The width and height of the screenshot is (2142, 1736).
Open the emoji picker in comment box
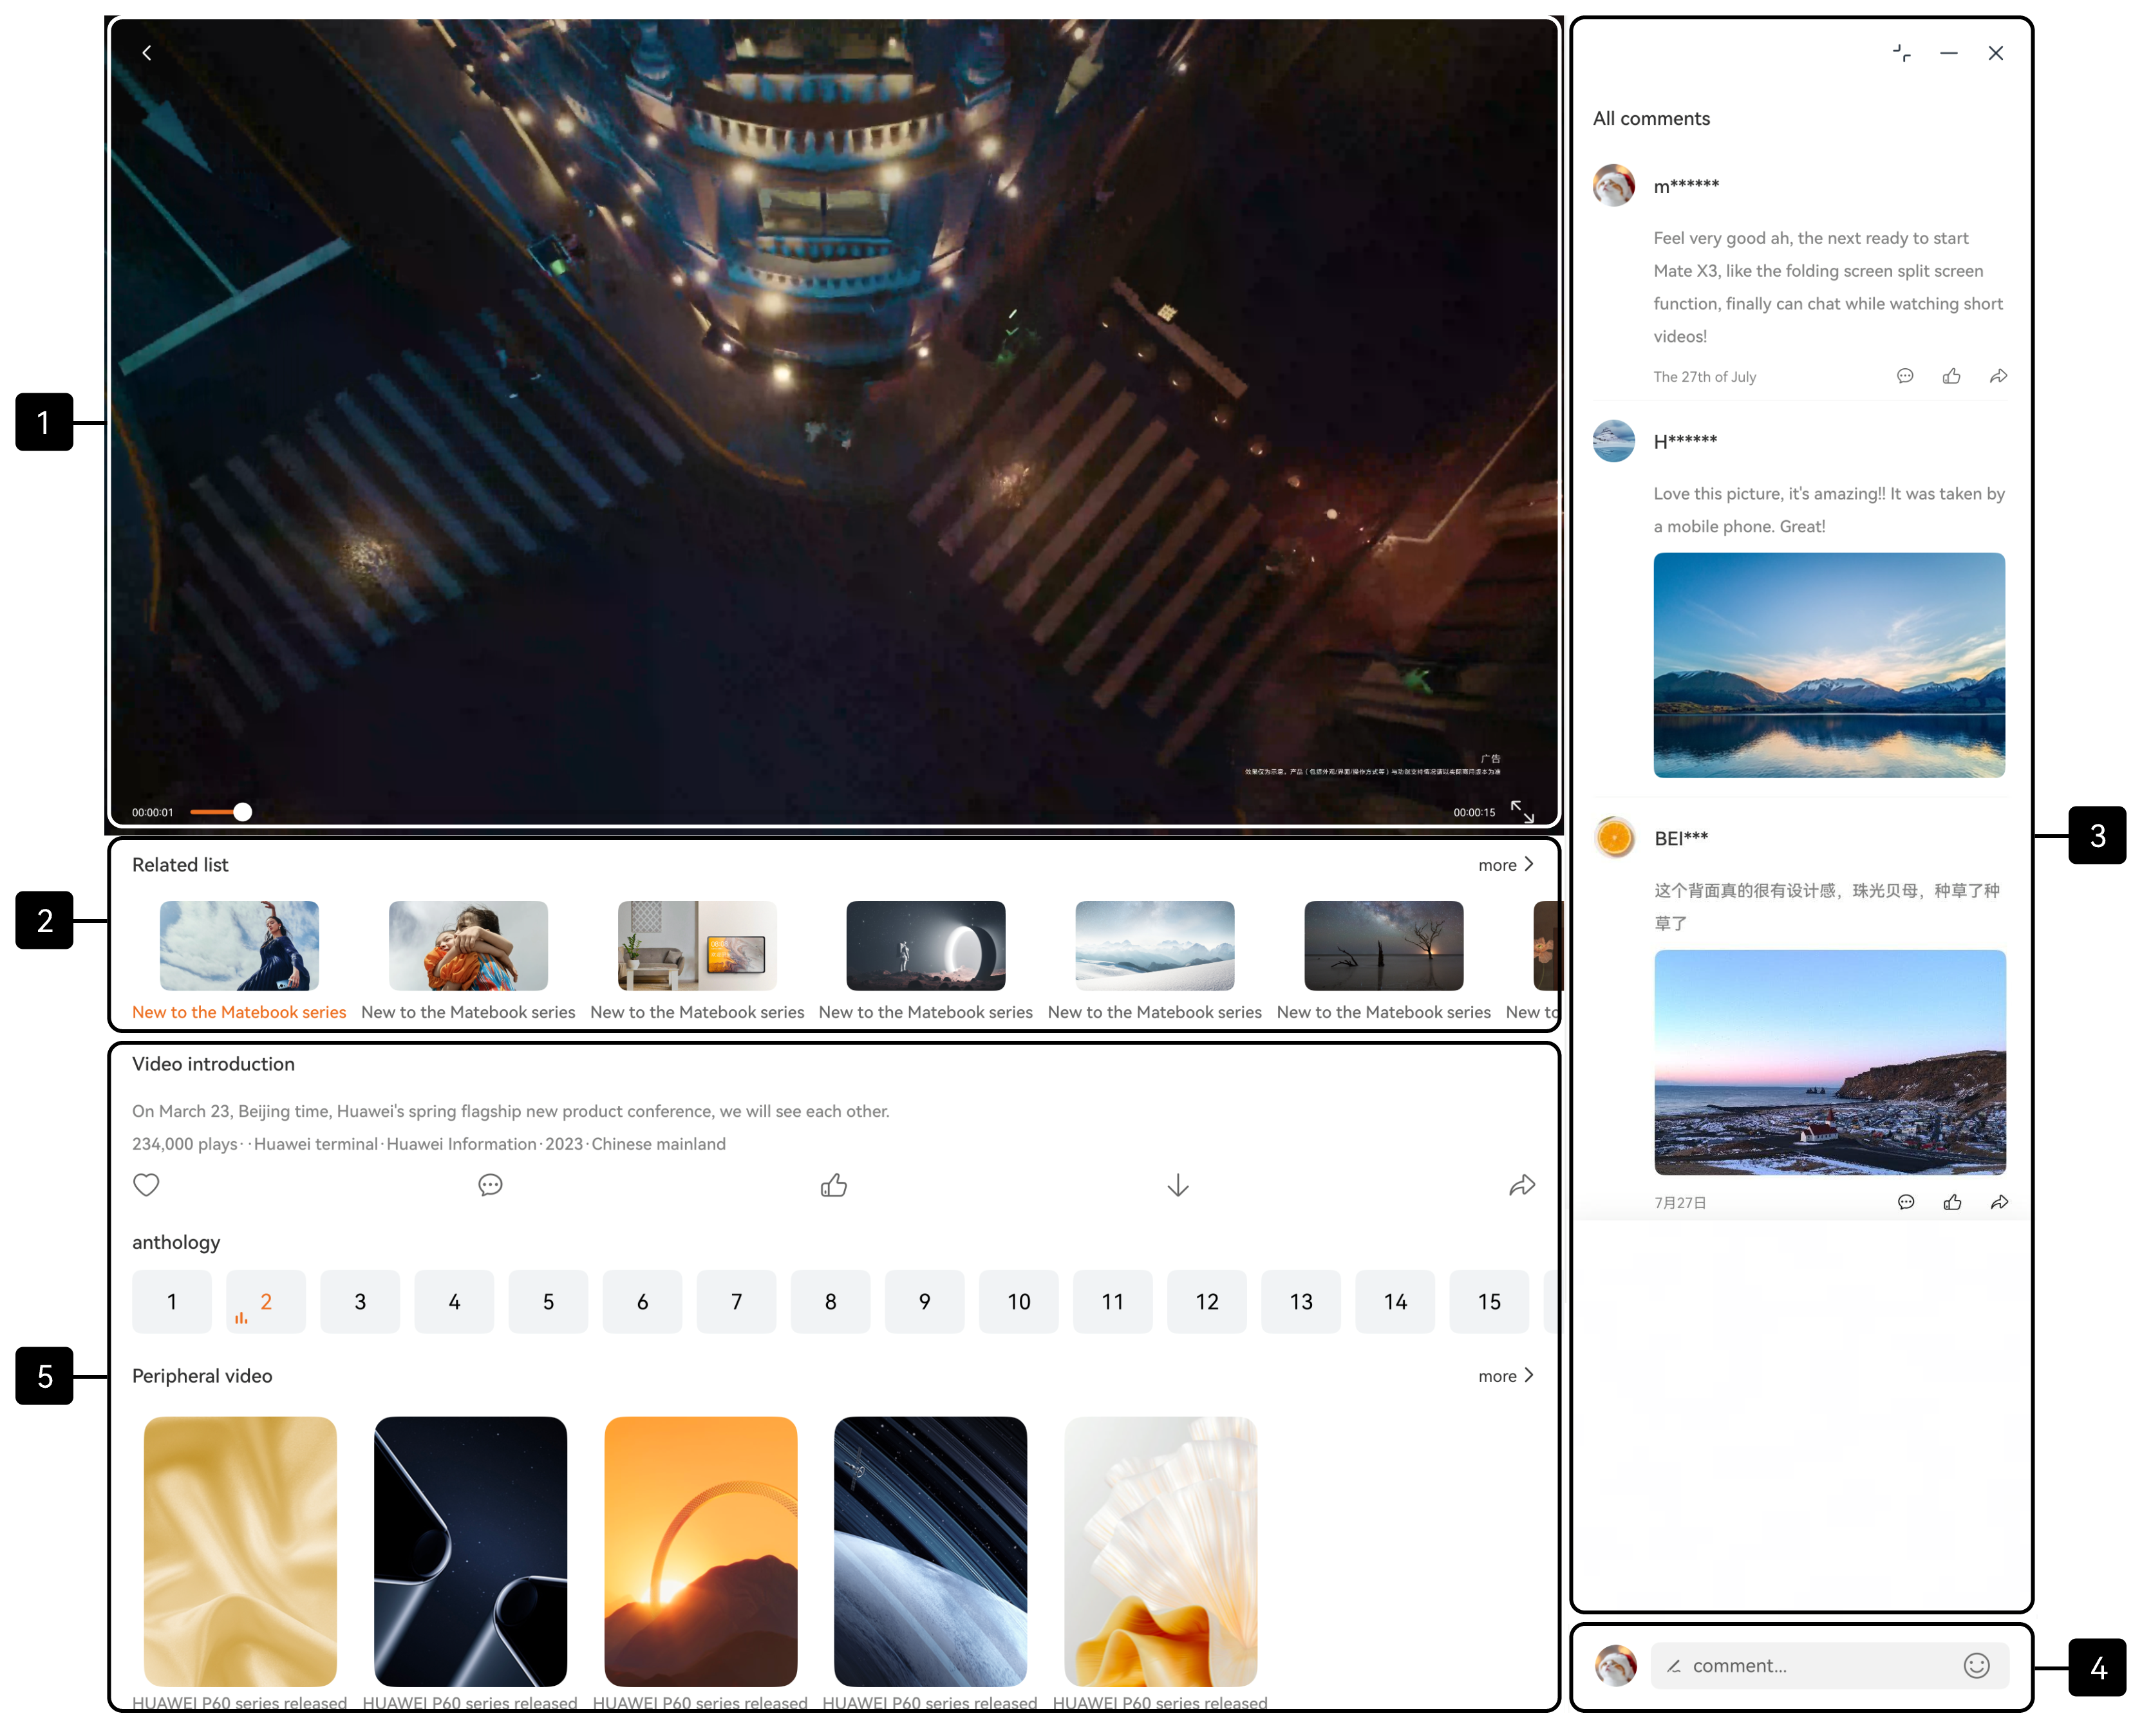(x=1976, y=1665)
